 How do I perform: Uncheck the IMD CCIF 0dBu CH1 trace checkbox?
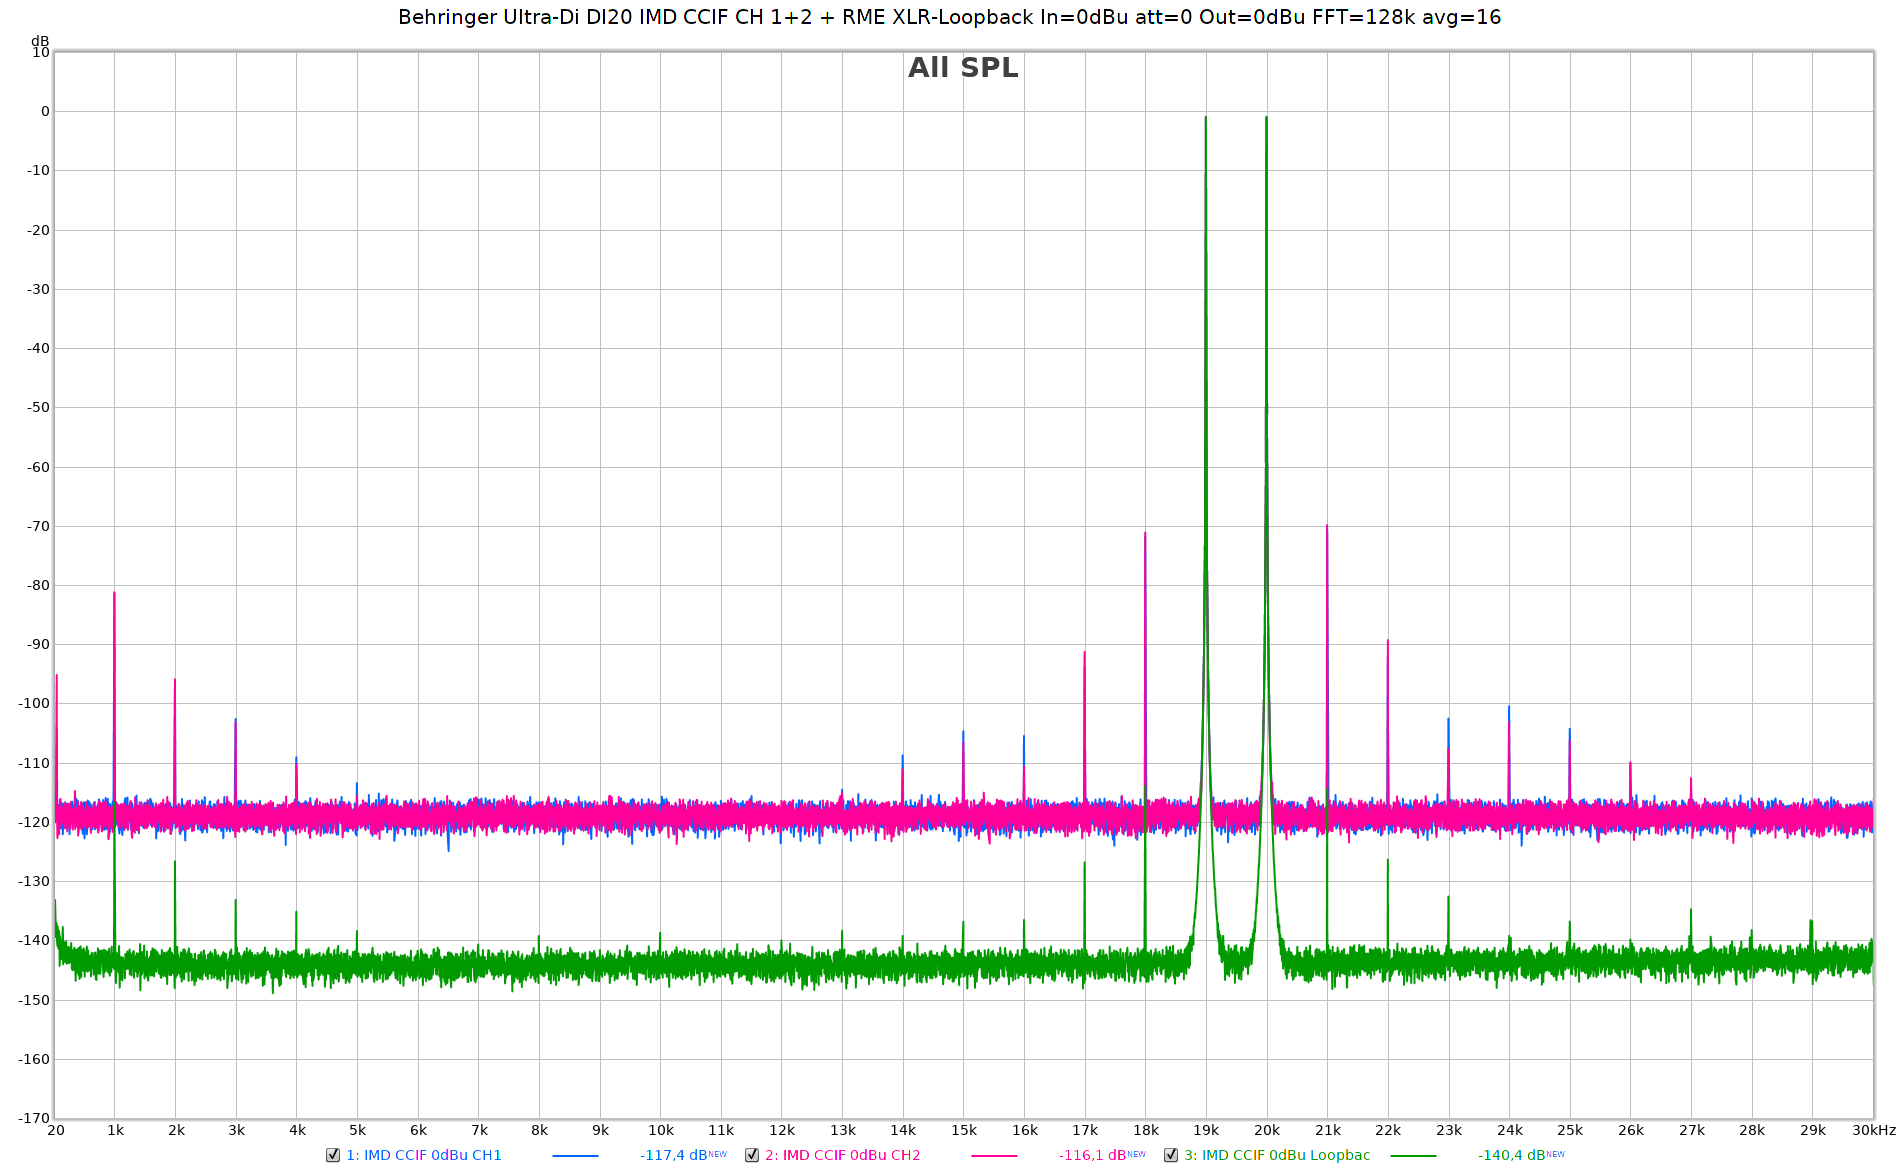333,1155
